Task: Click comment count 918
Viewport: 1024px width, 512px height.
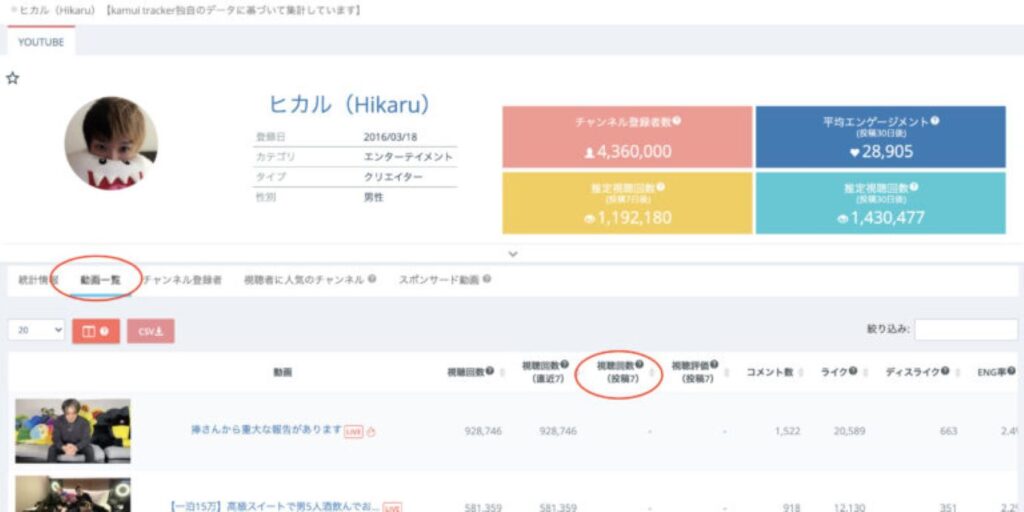Action: (x=792, y=507)
